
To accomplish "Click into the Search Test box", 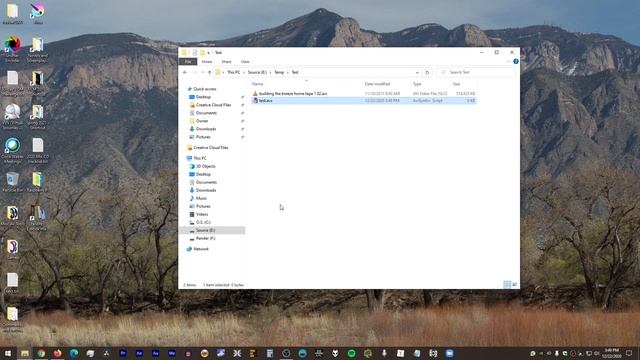I will coord(476,72).
